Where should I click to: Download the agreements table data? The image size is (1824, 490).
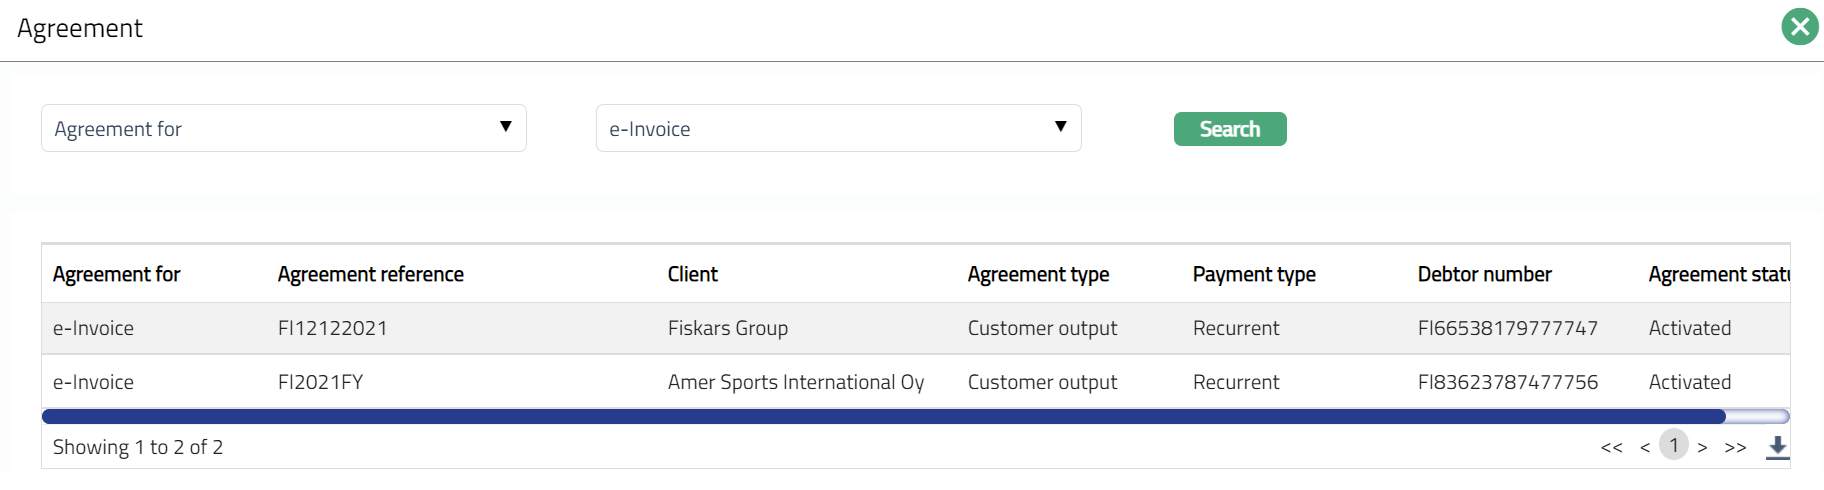(1777, 447)
